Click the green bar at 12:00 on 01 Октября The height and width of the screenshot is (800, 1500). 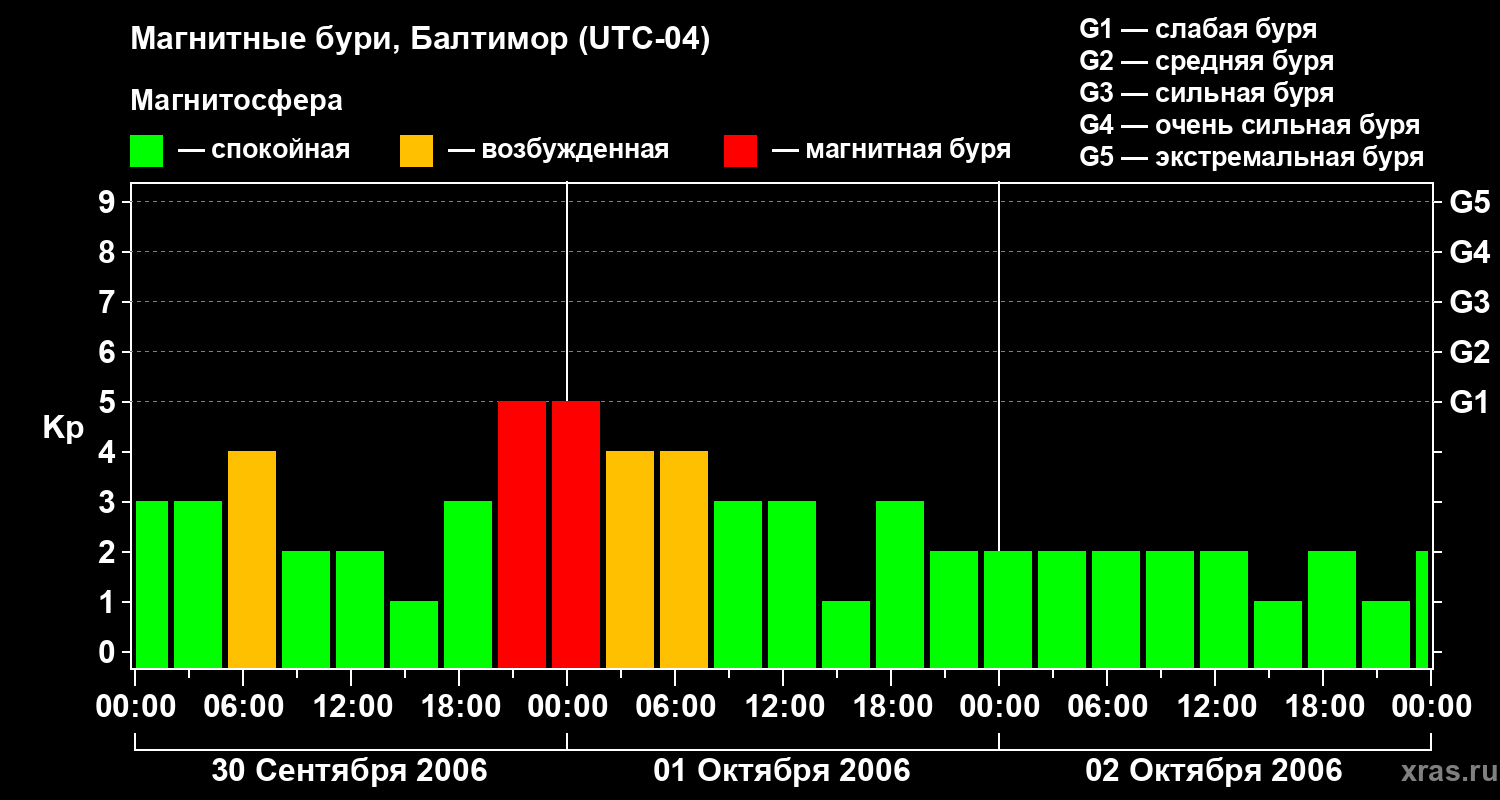click(792, 584)
